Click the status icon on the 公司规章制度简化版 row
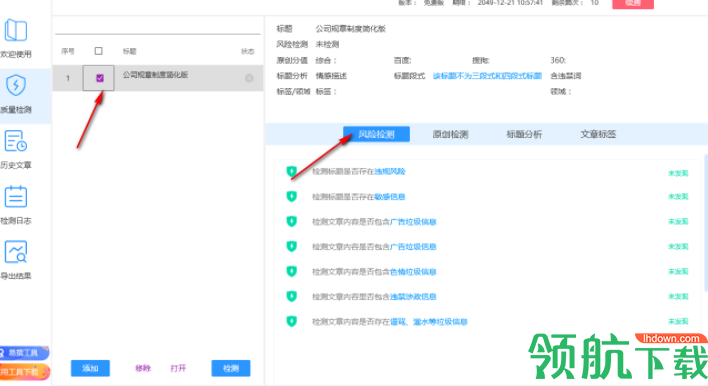708x386 pixels. [x=249, y=78]
